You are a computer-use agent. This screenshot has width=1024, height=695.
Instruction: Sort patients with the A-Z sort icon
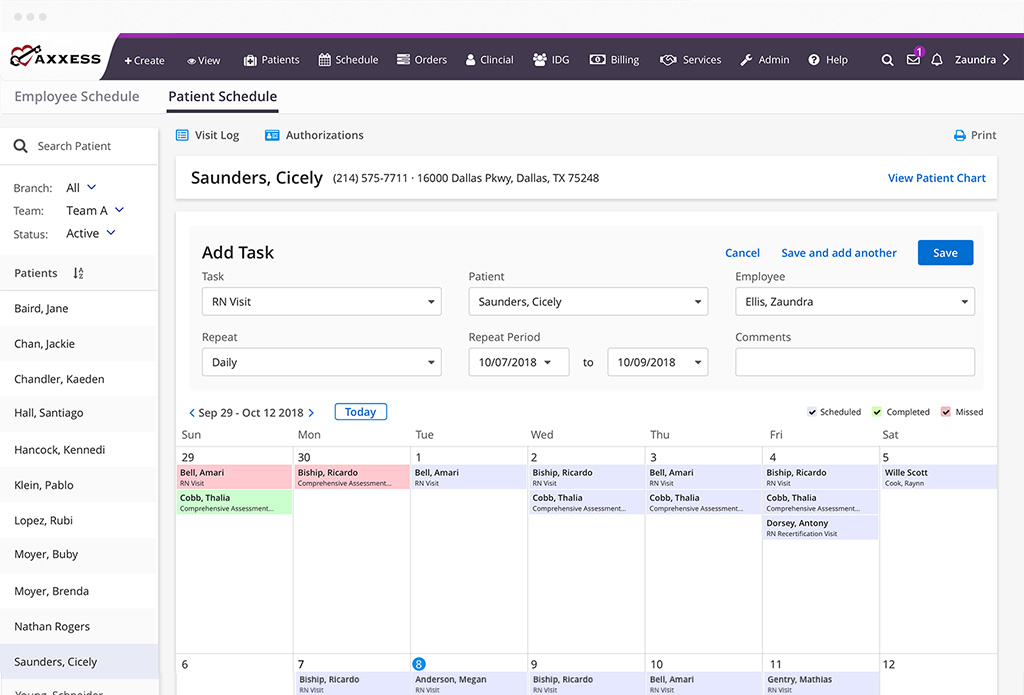pos(79,273)
